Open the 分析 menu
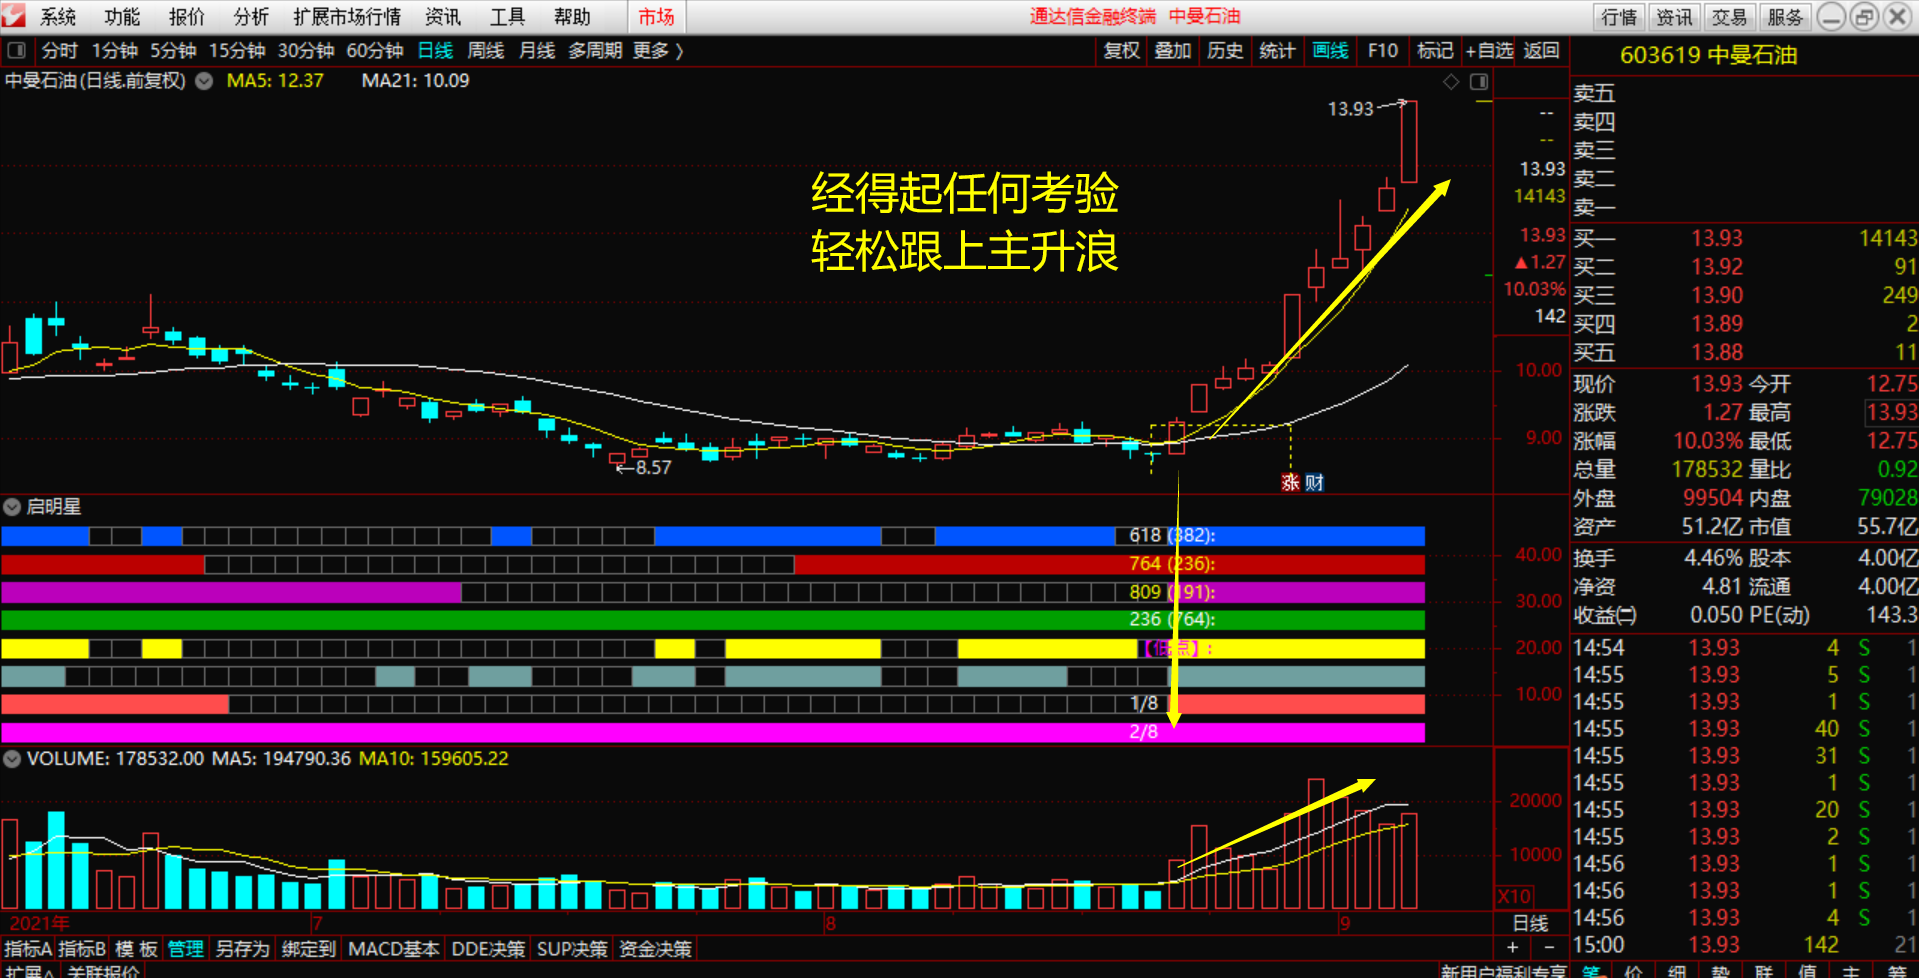Screen dimensions: 1919x978 [251, 17]
